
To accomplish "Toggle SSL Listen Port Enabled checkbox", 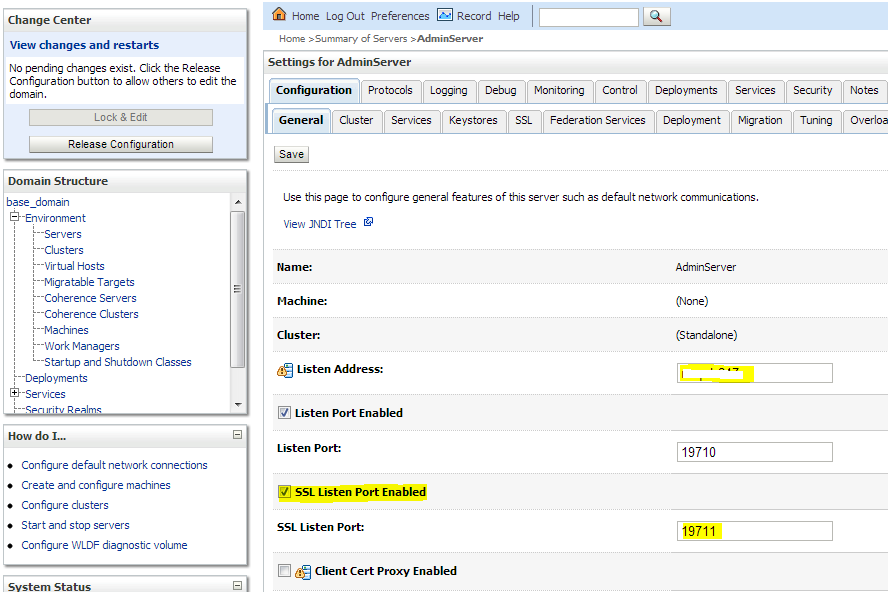I will pos(284,492).
